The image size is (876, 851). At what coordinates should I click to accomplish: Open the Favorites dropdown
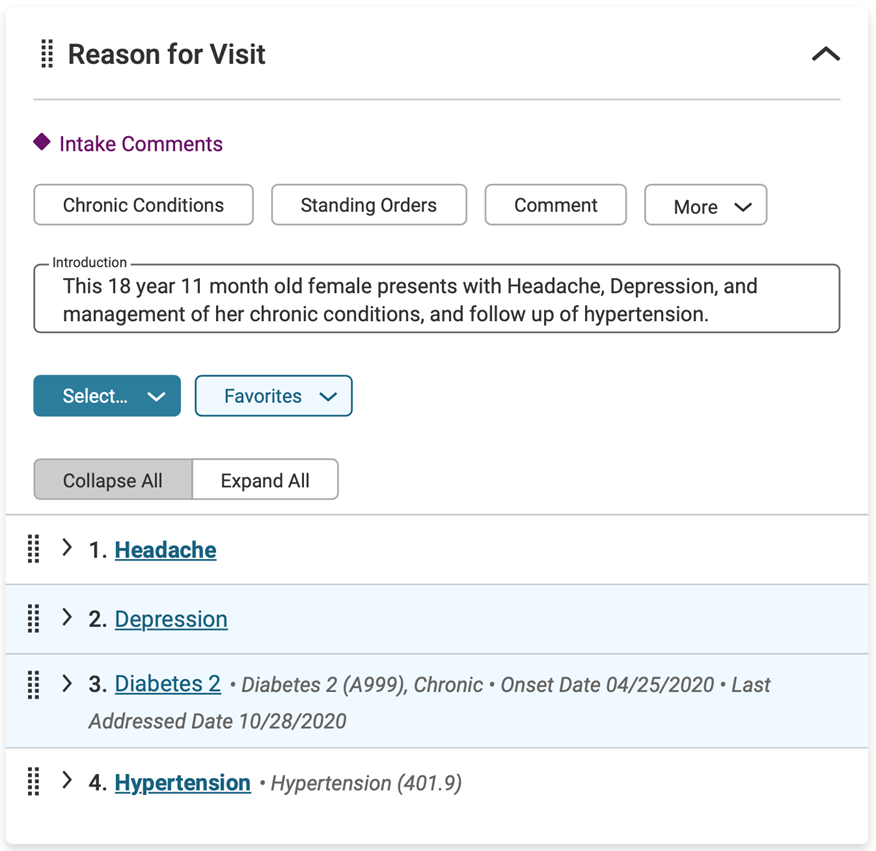(274, 396)
